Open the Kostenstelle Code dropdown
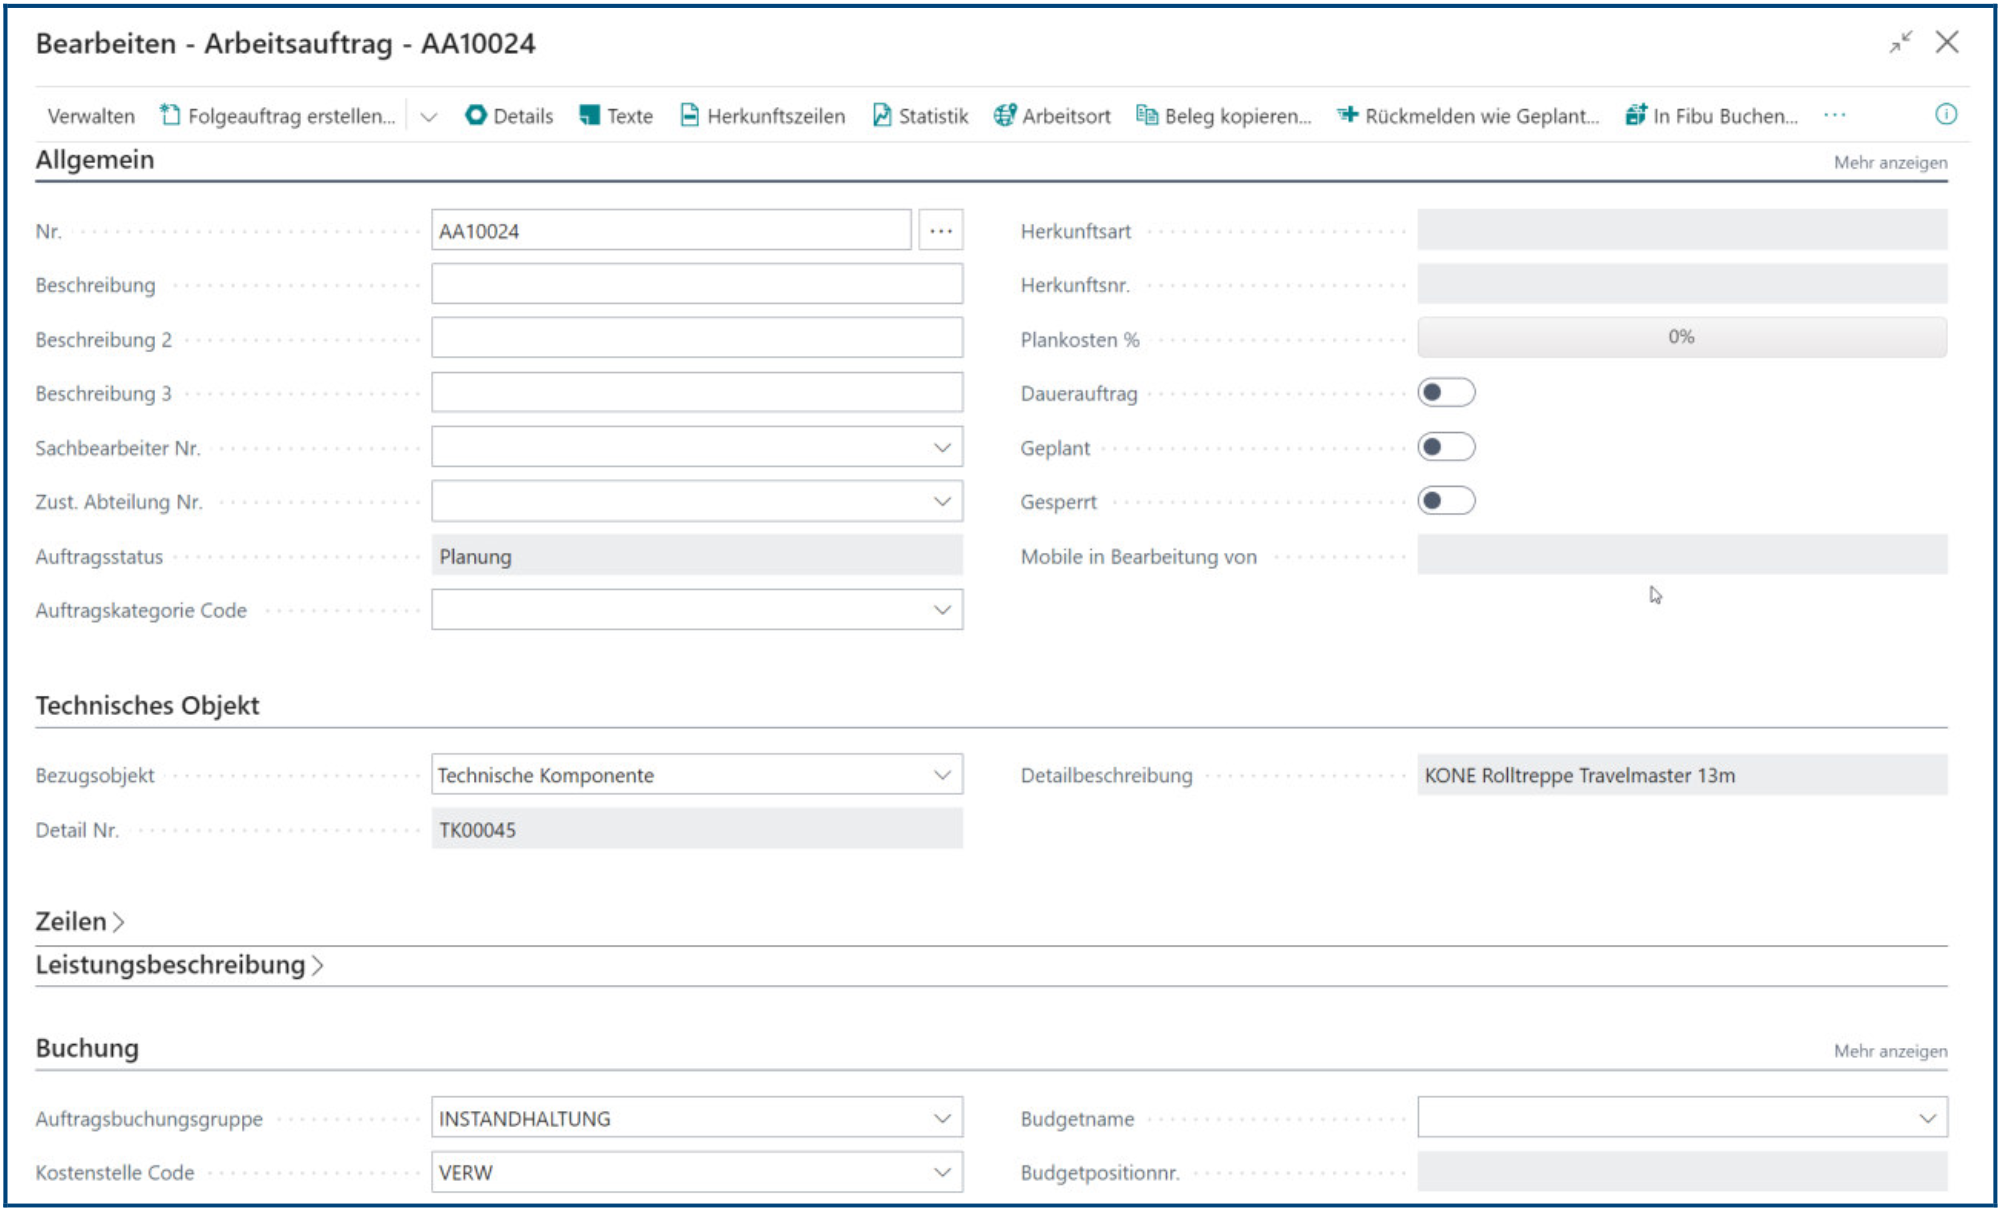The height and width of the screenshot is (1212, 2003). click(x=941, y=1172)
